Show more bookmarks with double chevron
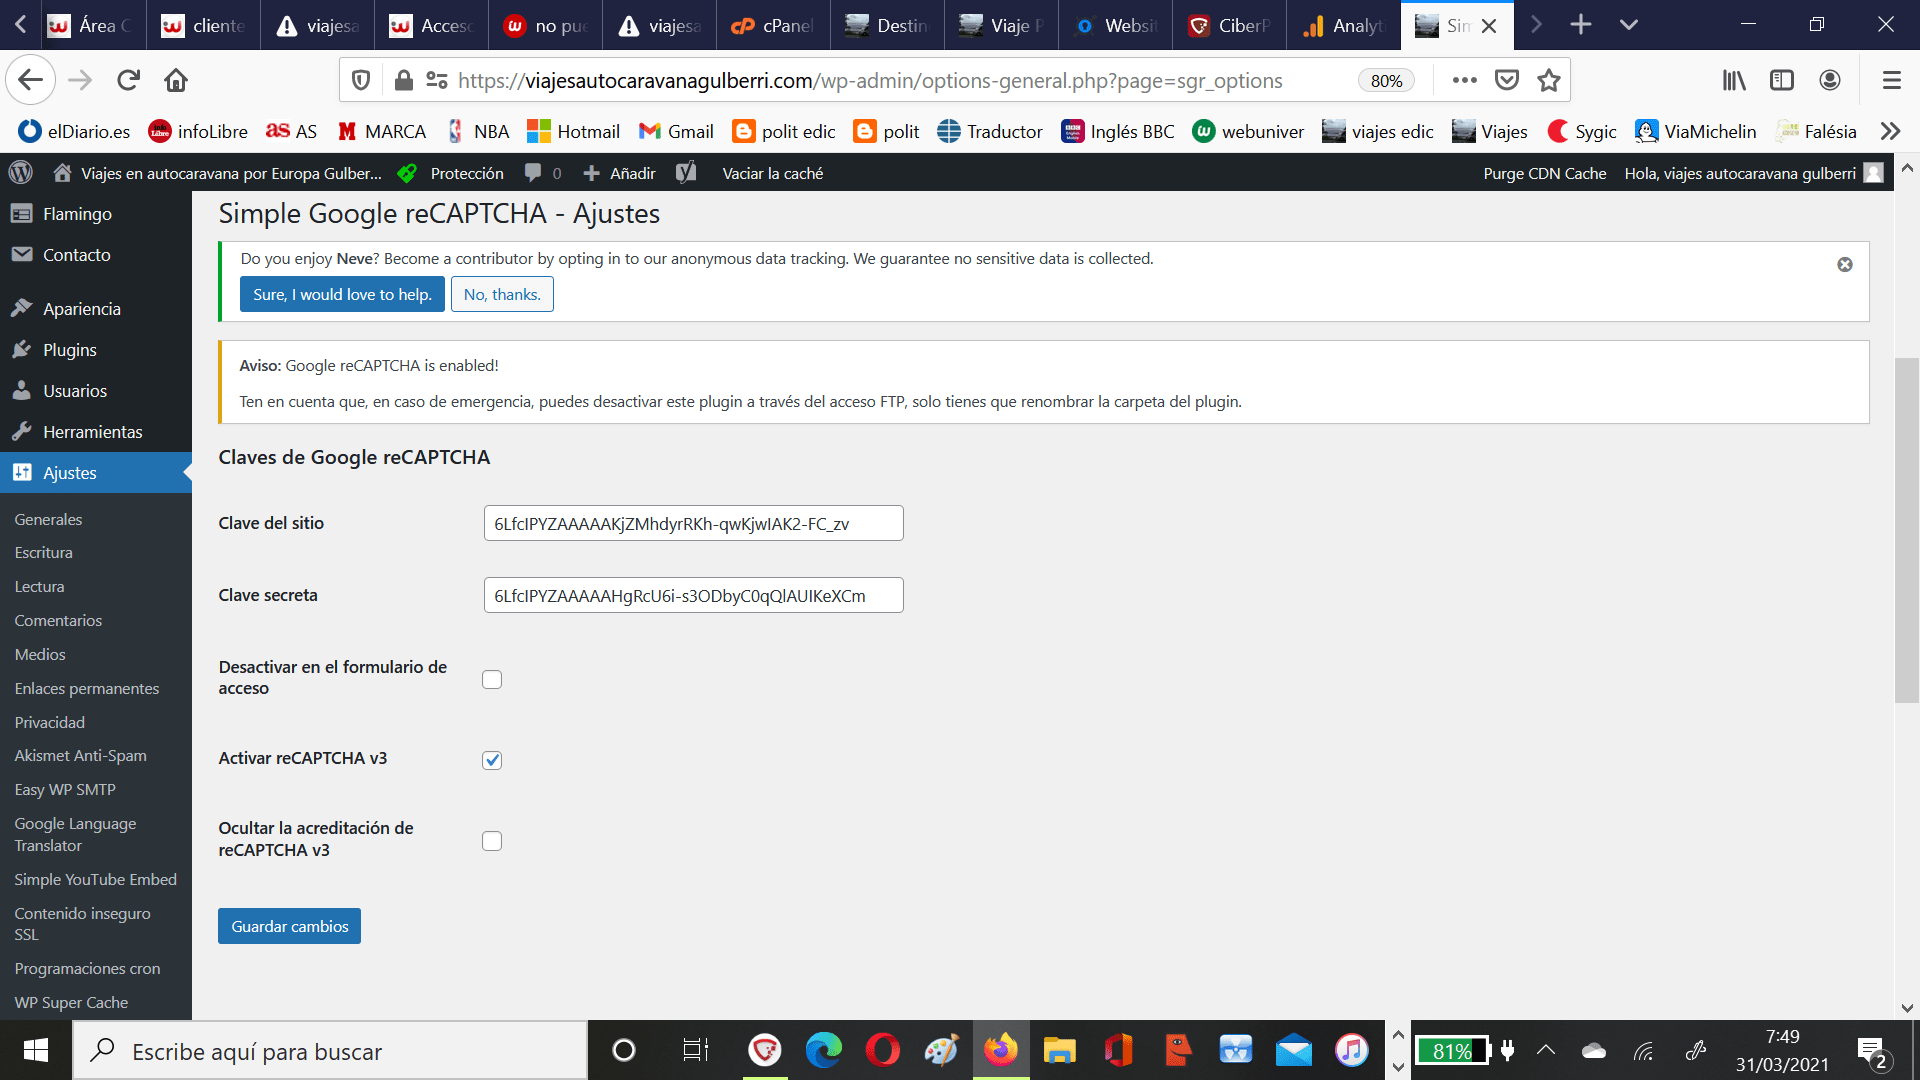Screen dimensions: 1920x1080 [x=1890, y=131]
